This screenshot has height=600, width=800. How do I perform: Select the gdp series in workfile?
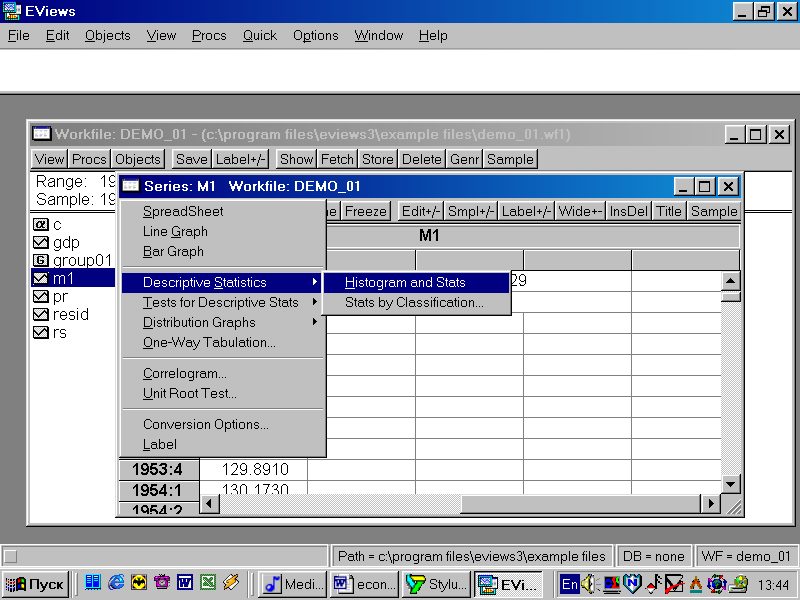56,242
